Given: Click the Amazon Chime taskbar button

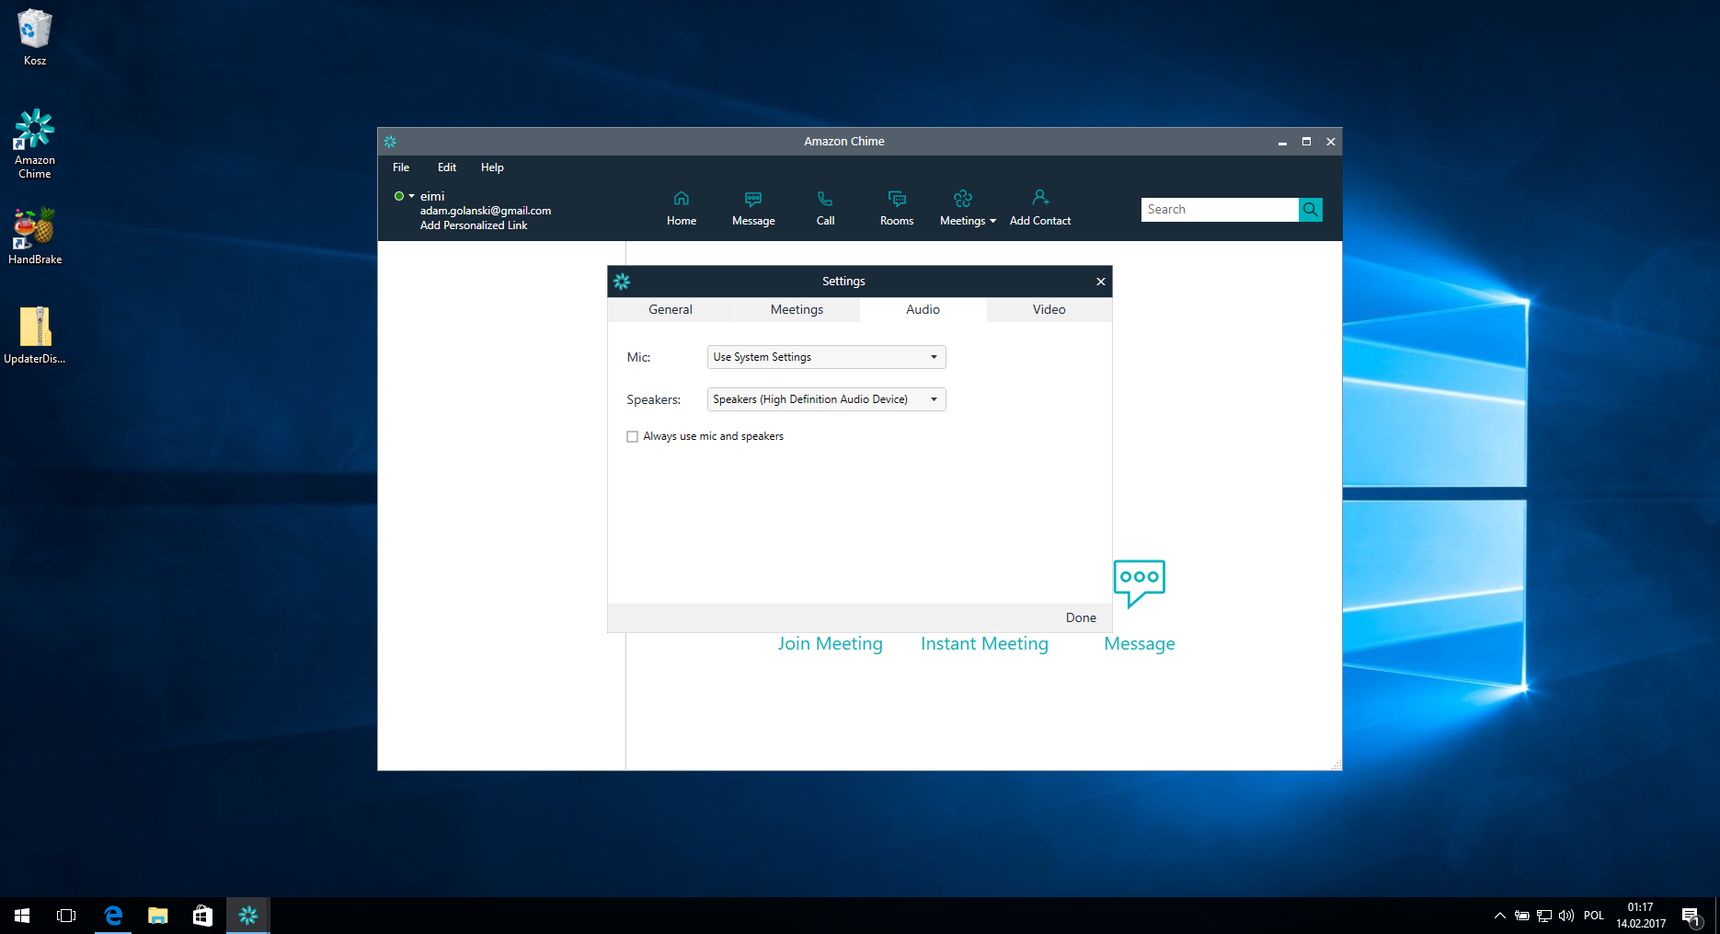Looking at the screenshot, I should click(x=248, y=915).
